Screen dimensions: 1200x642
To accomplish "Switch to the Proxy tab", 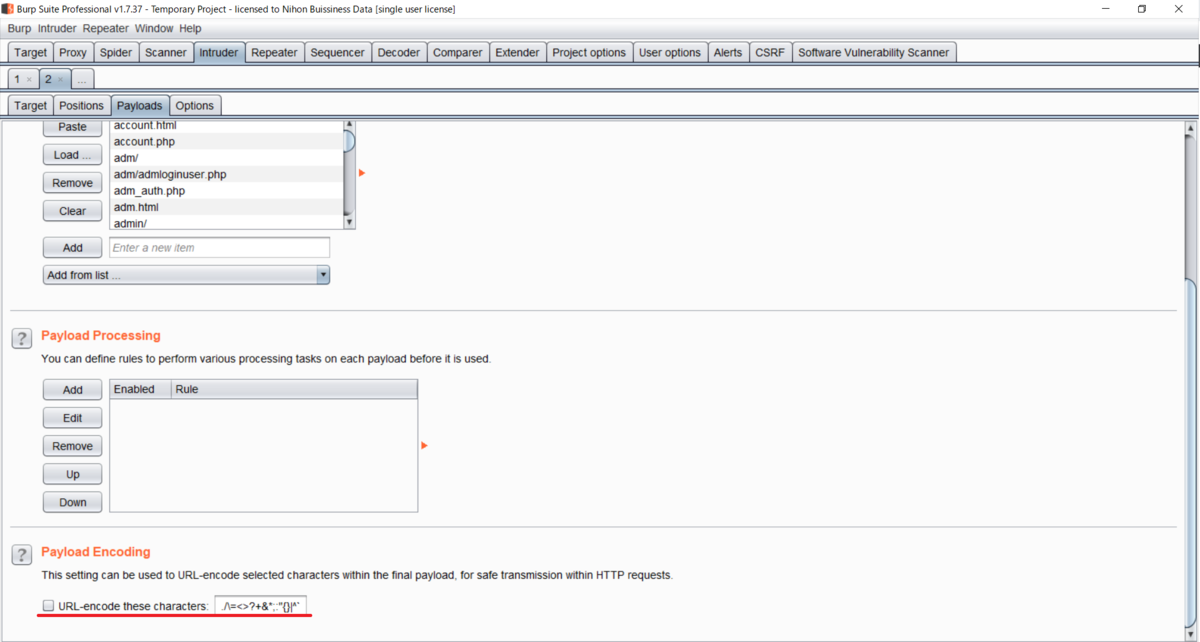I will (x=73, y=53).
